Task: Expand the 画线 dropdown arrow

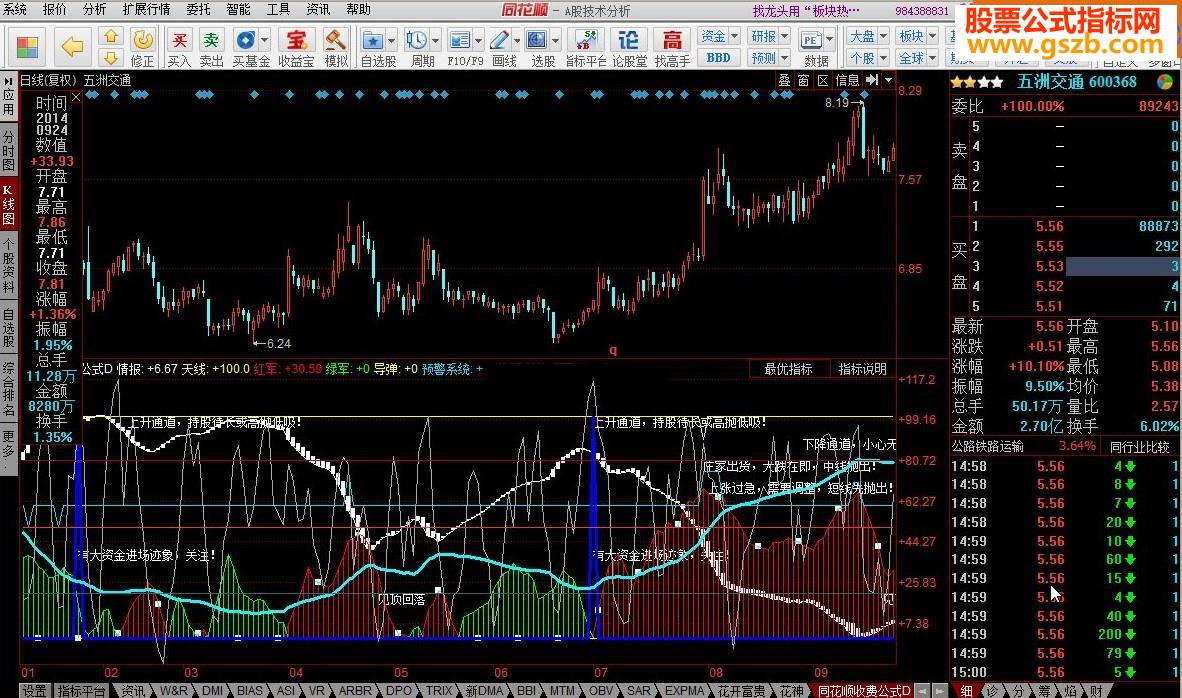Action: coord(516,40)
